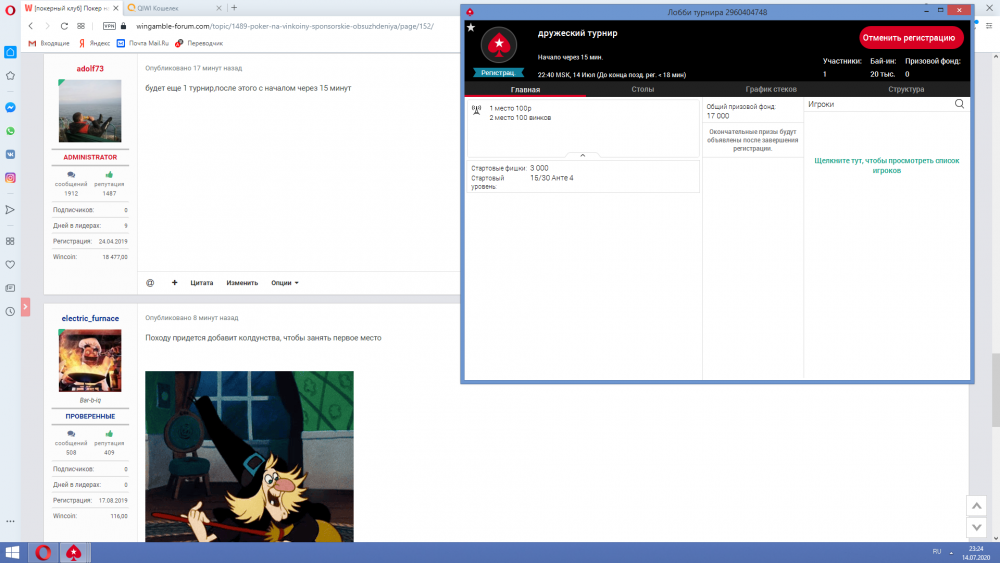
Task: Click the PokerStars tournament logo
Action: (x=499, y=45)
